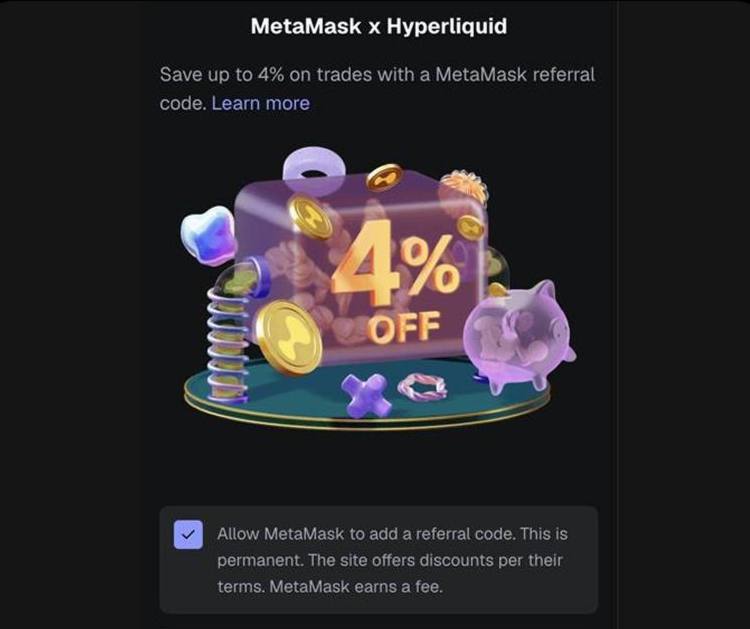
Task: Click the blue-purple heart-shaped gem
Action: tap(209, 235)
